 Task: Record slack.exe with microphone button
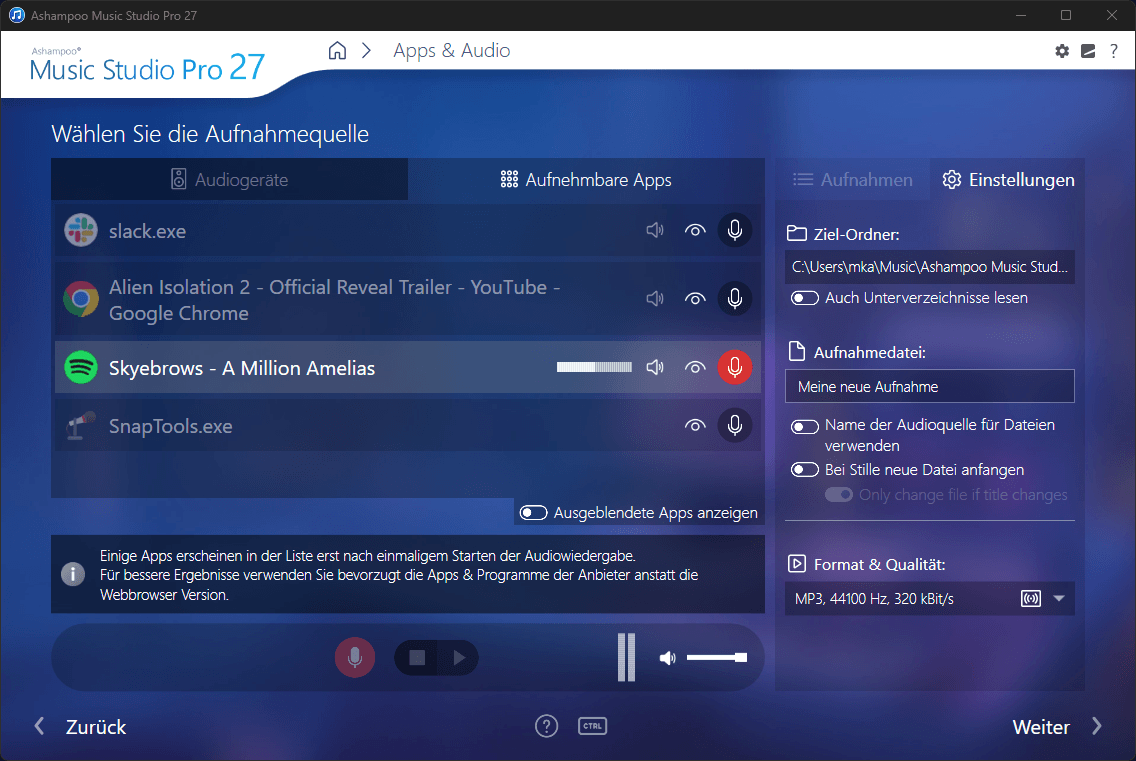click(x=735, y=230)
